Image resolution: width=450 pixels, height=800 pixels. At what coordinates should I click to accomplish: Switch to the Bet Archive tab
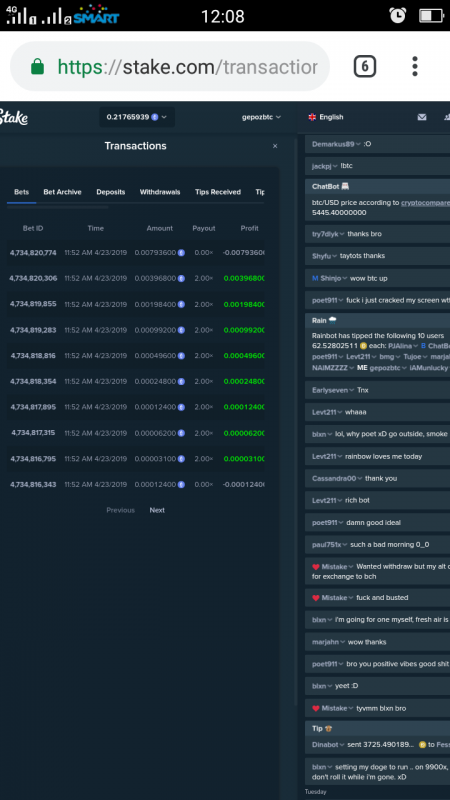pyautogui.click(x=62, y=192)
